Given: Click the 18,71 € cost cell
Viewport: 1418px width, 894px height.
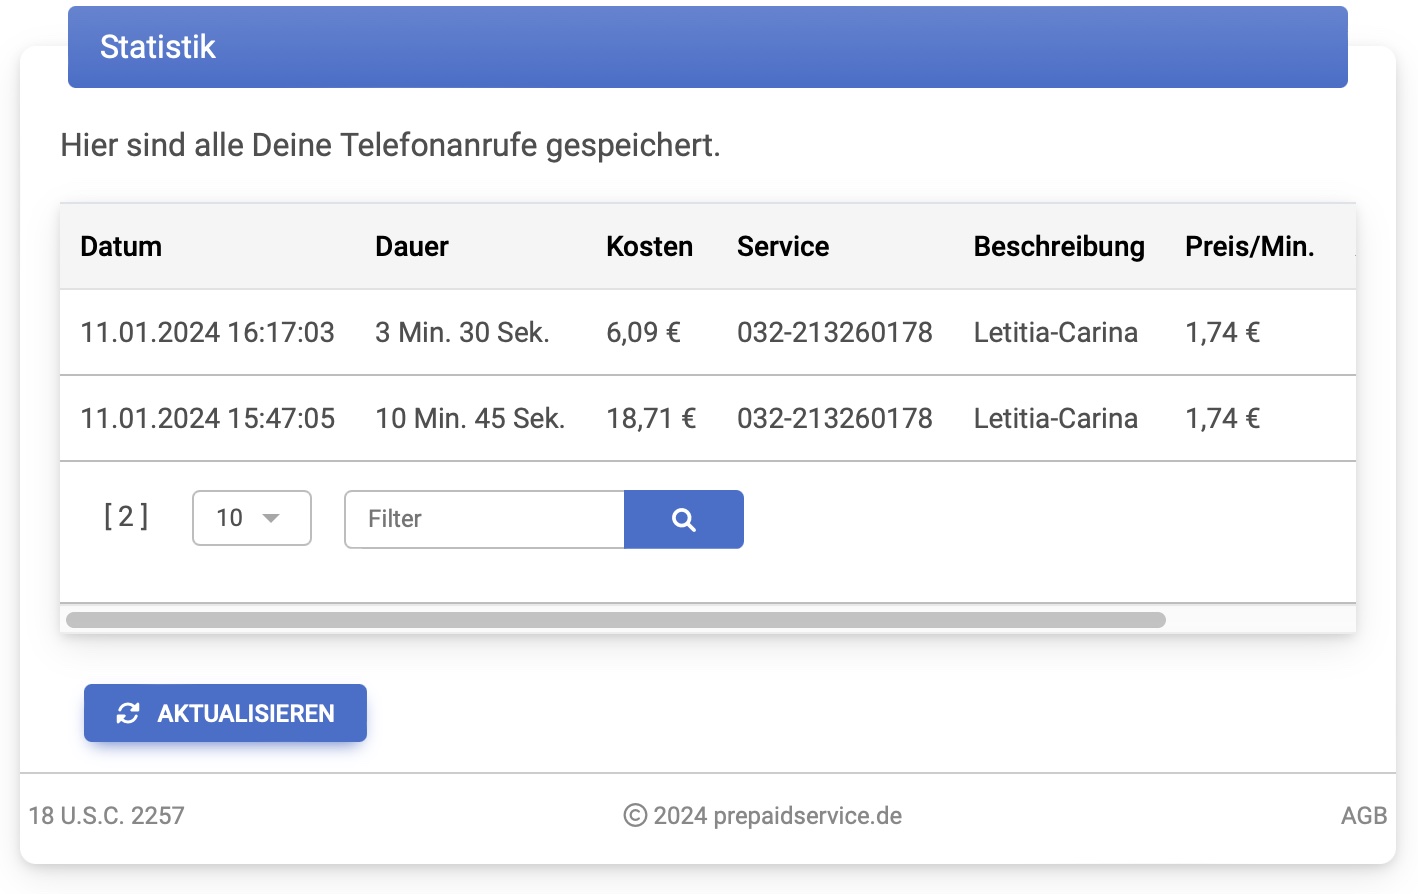Looking at the screenshot, I should point(650,419).
